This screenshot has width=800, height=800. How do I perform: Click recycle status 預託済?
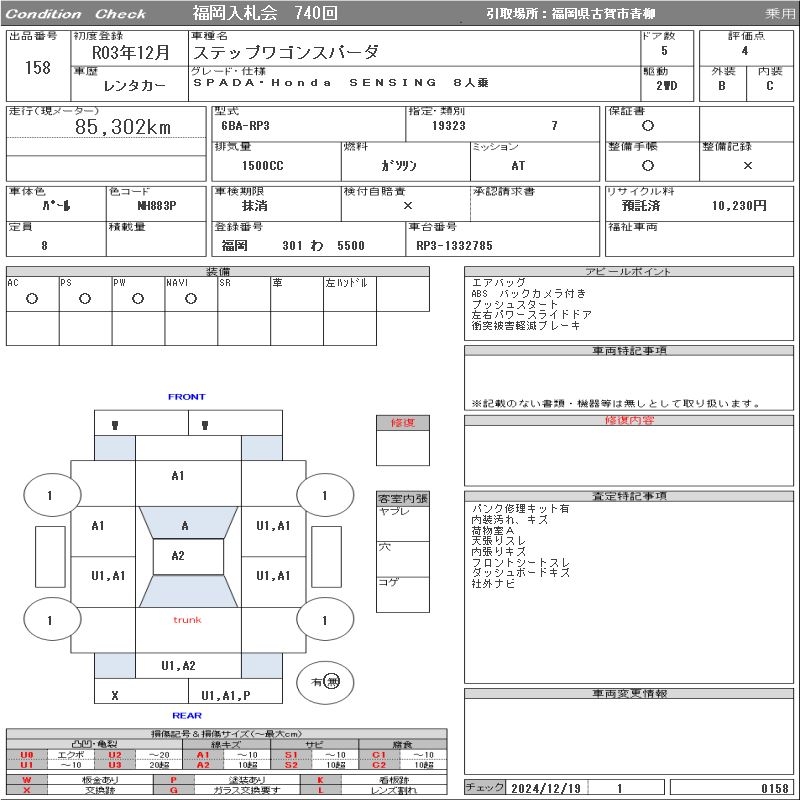641,206
